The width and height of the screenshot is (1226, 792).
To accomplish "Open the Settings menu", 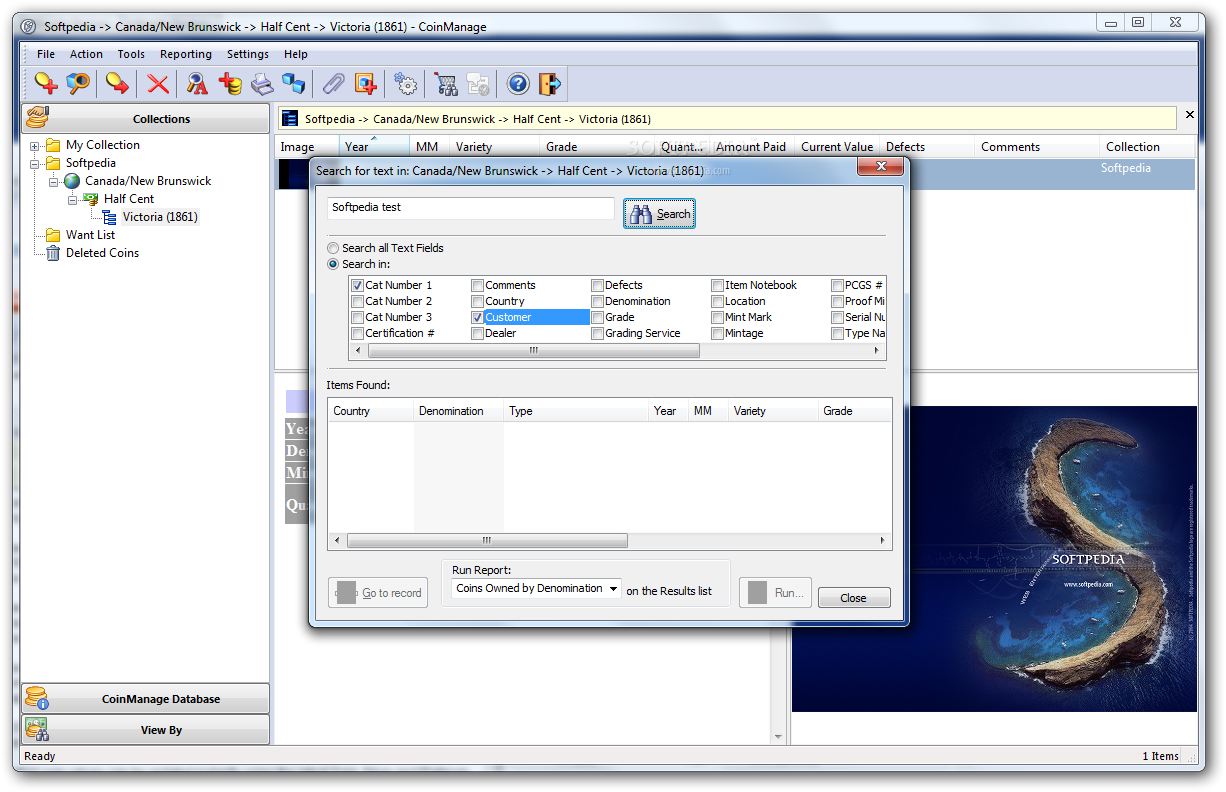I will (248, 54).
